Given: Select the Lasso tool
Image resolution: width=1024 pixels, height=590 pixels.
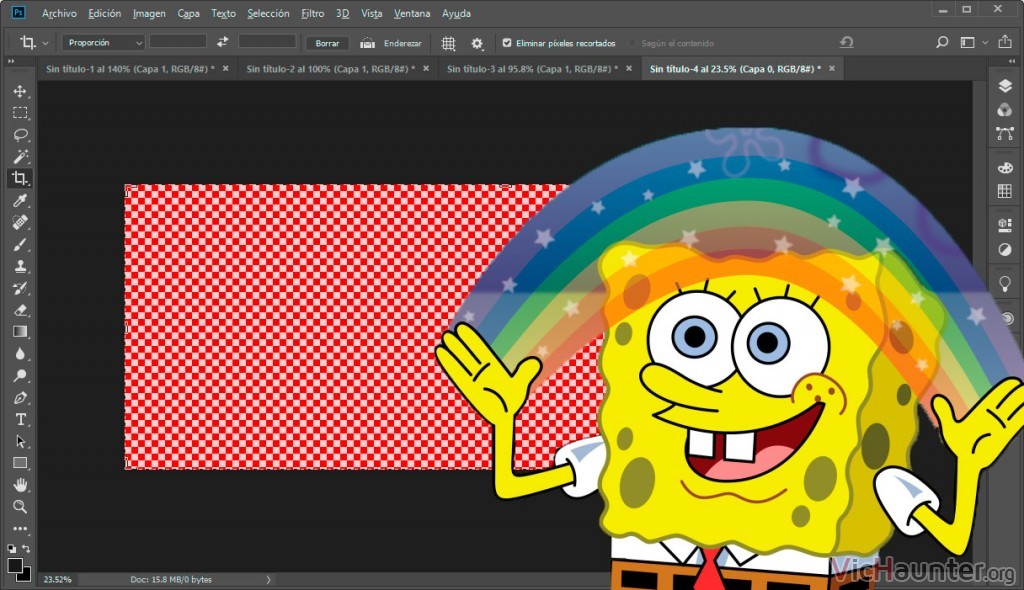Looking at the screenshot, I should pos(20,135).
